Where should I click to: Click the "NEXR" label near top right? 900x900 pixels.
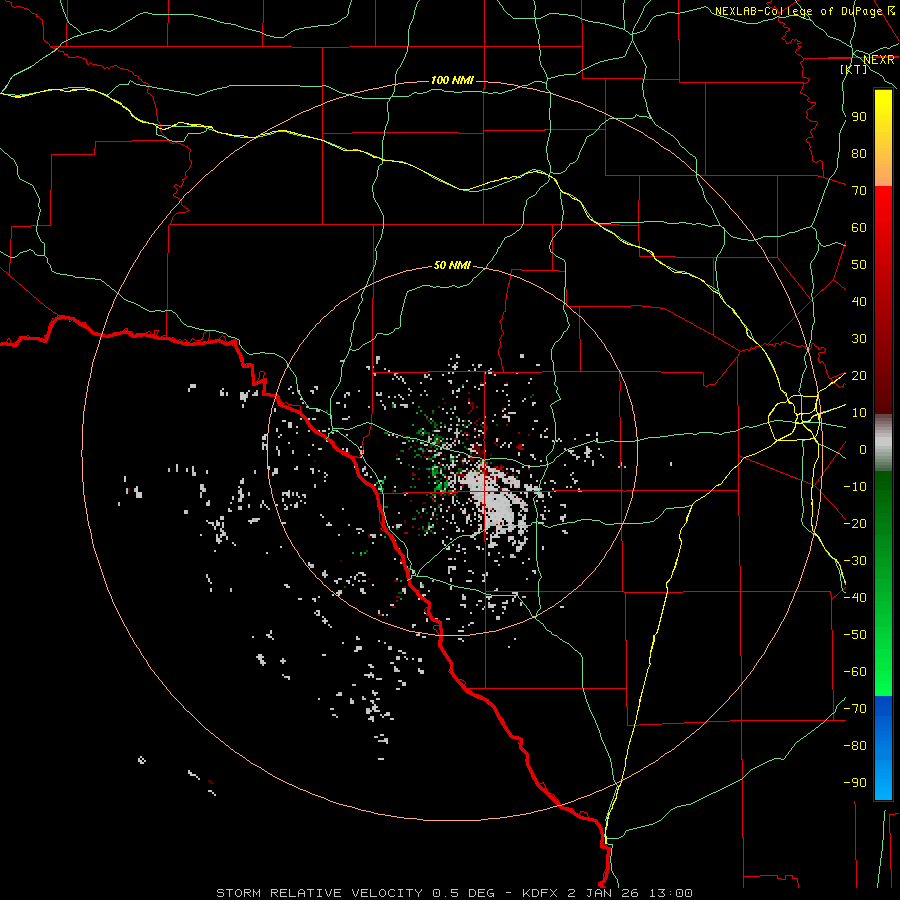pyautogui.click(x=879, y=60)
